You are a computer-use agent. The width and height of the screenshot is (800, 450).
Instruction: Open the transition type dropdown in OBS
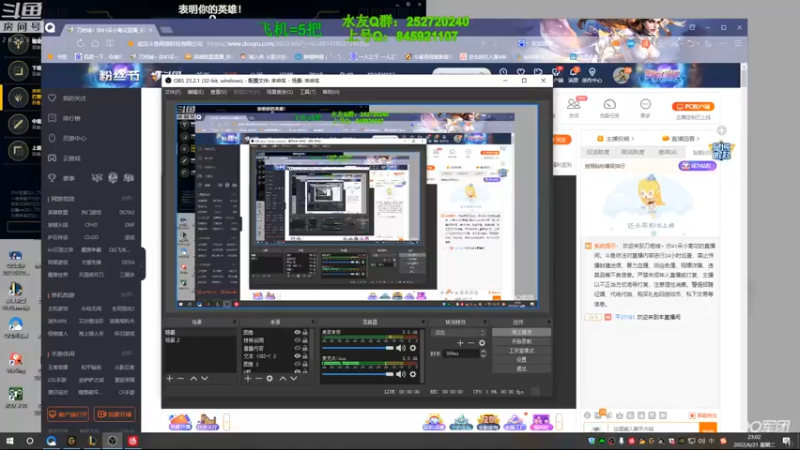458,333
